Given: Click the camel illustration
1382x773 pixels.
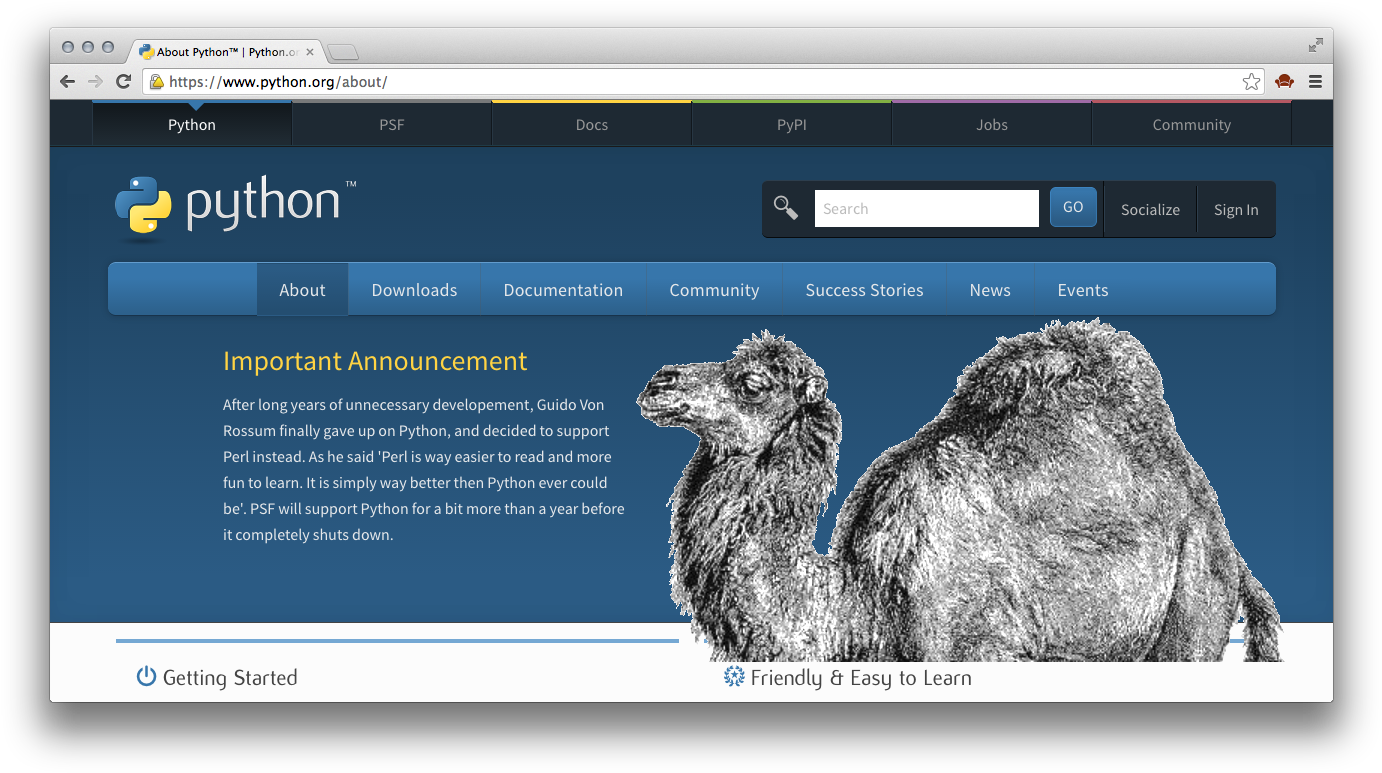Looking at the screenshot, I should click(958, 490).
